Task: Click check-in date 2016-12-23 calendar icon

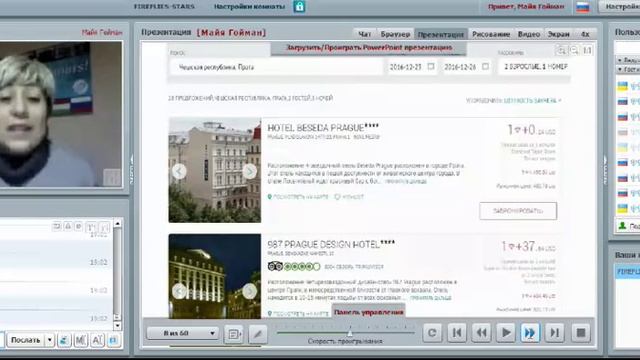Action: [431, 66]
